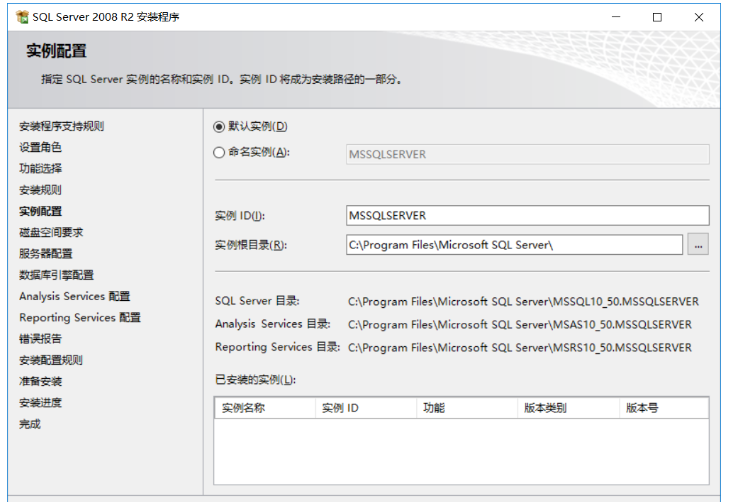
Task: Click 服务器配置 step in sidebar
Action: (x=46, y=254)
